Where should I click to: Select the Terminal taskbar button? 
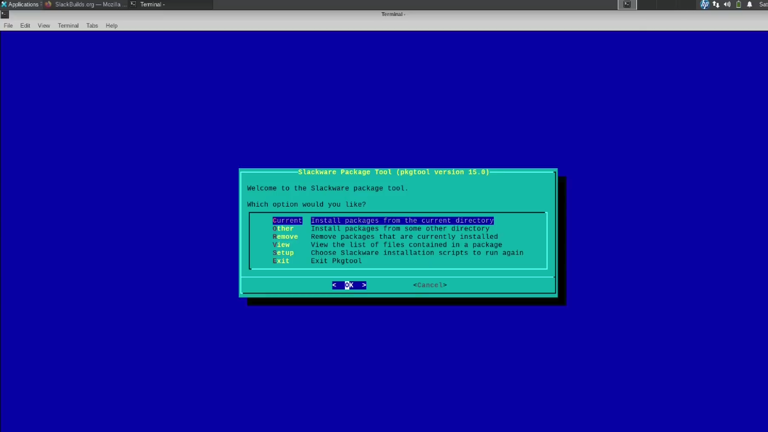click(x=170, y=4)
